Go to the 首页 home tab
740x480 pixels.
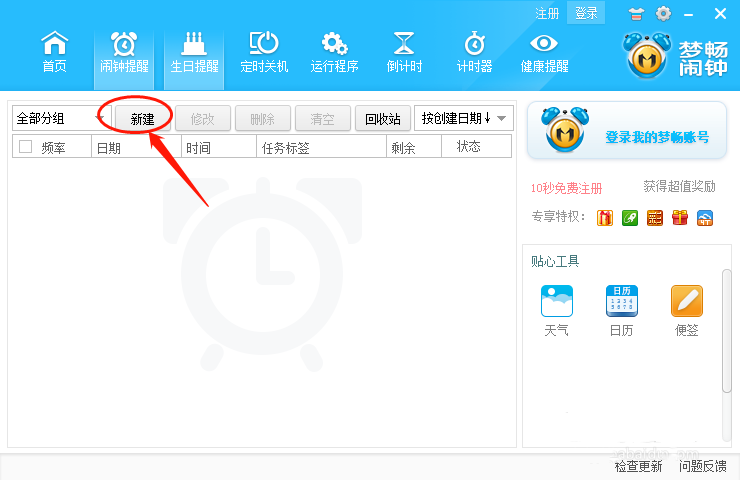pyautogui.click(x=54, y=52)
